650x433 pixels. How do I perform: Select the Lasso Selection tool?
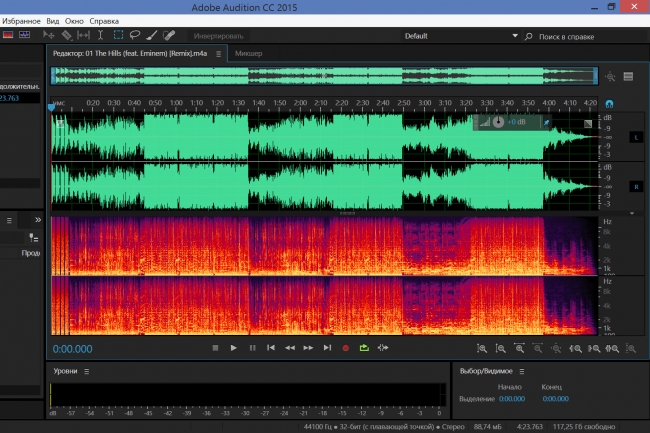[x=135, y=36]
